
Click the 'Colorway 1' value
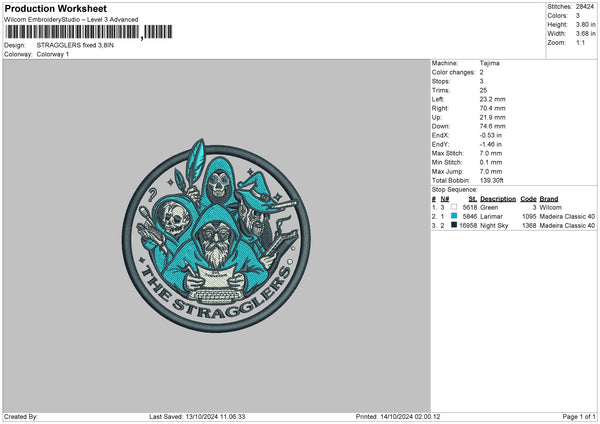pyautogui.click(x=53, y=54)
